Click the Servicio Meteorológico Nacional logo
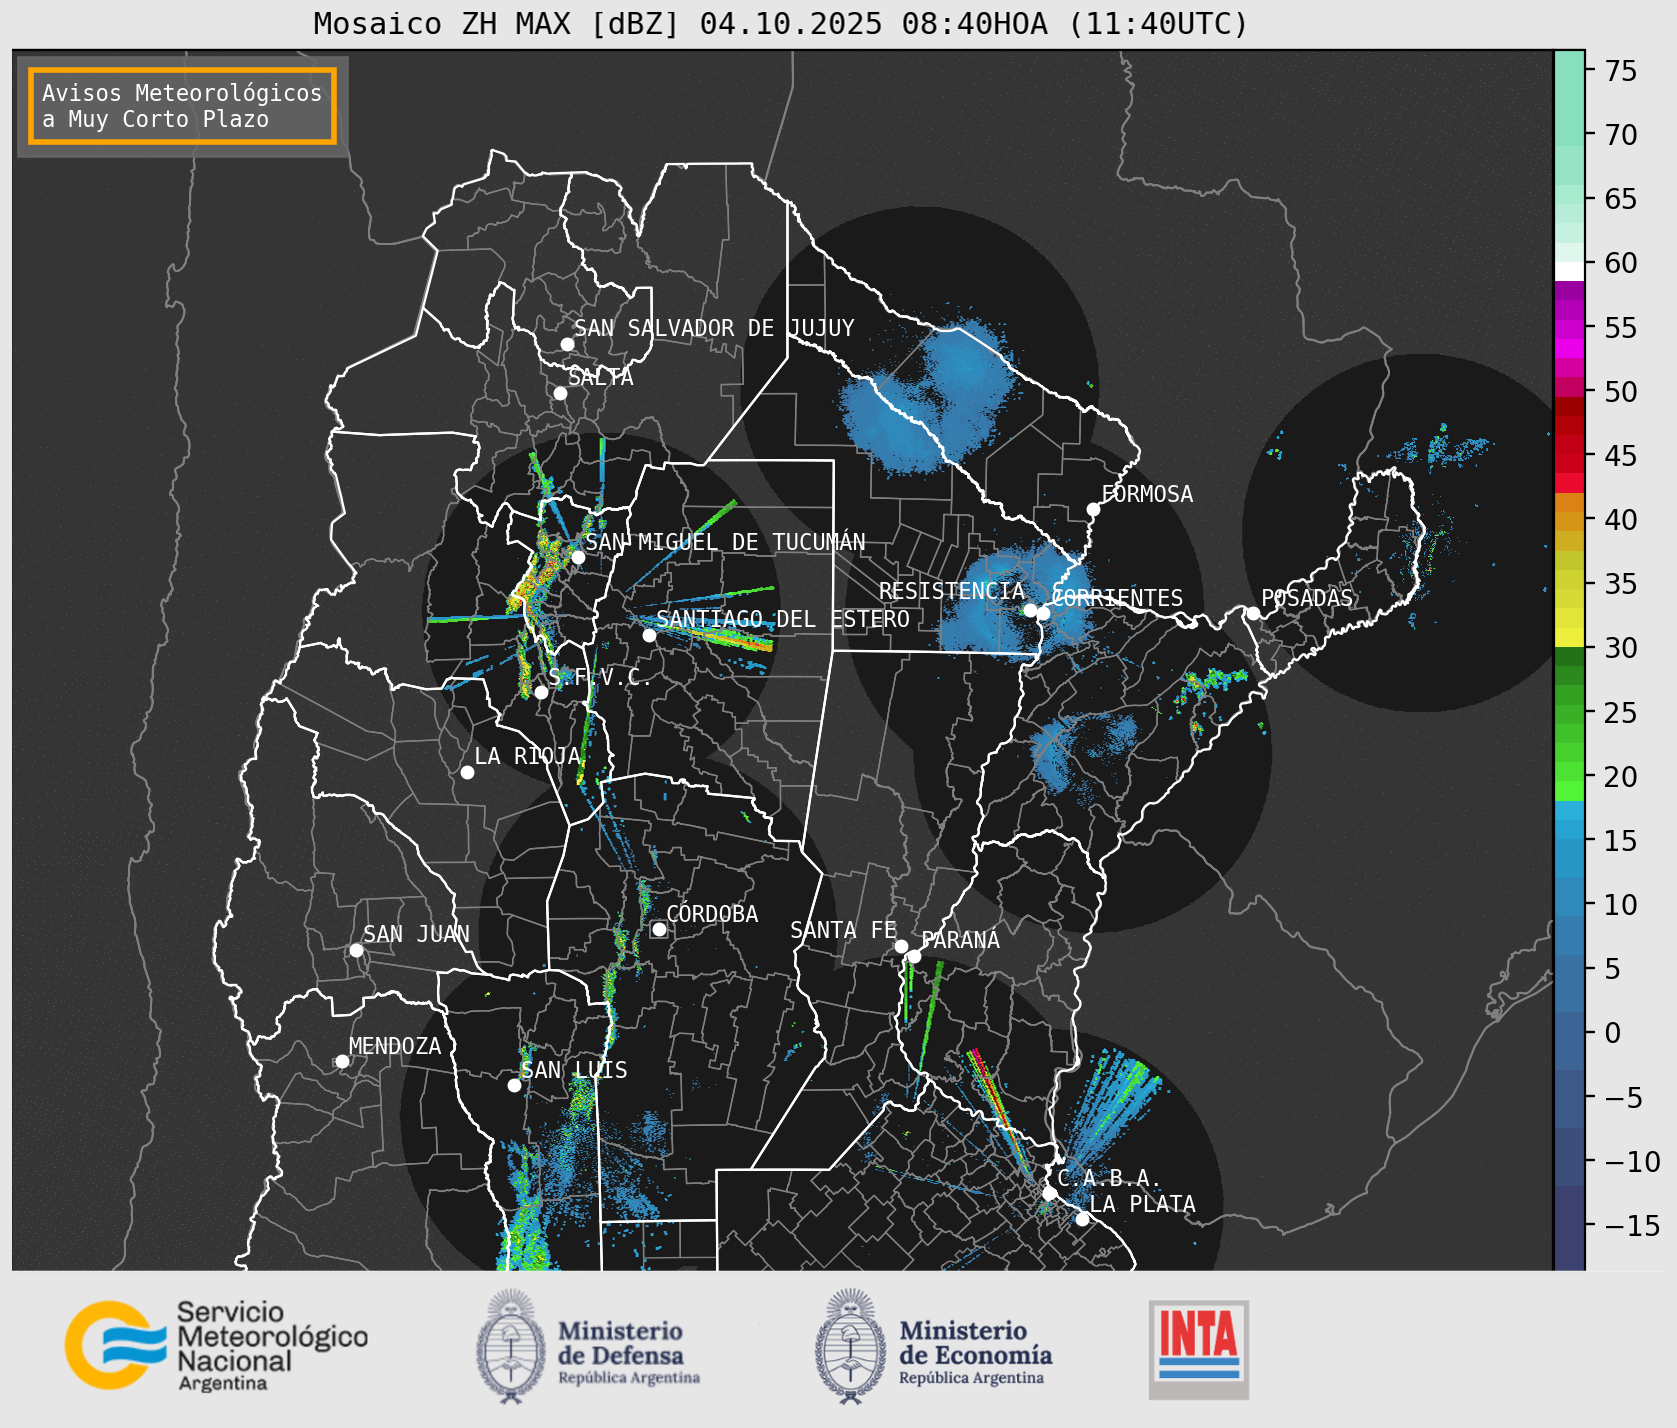The width and height of the screenshot is (1677, 1428). pos(216,1345)
